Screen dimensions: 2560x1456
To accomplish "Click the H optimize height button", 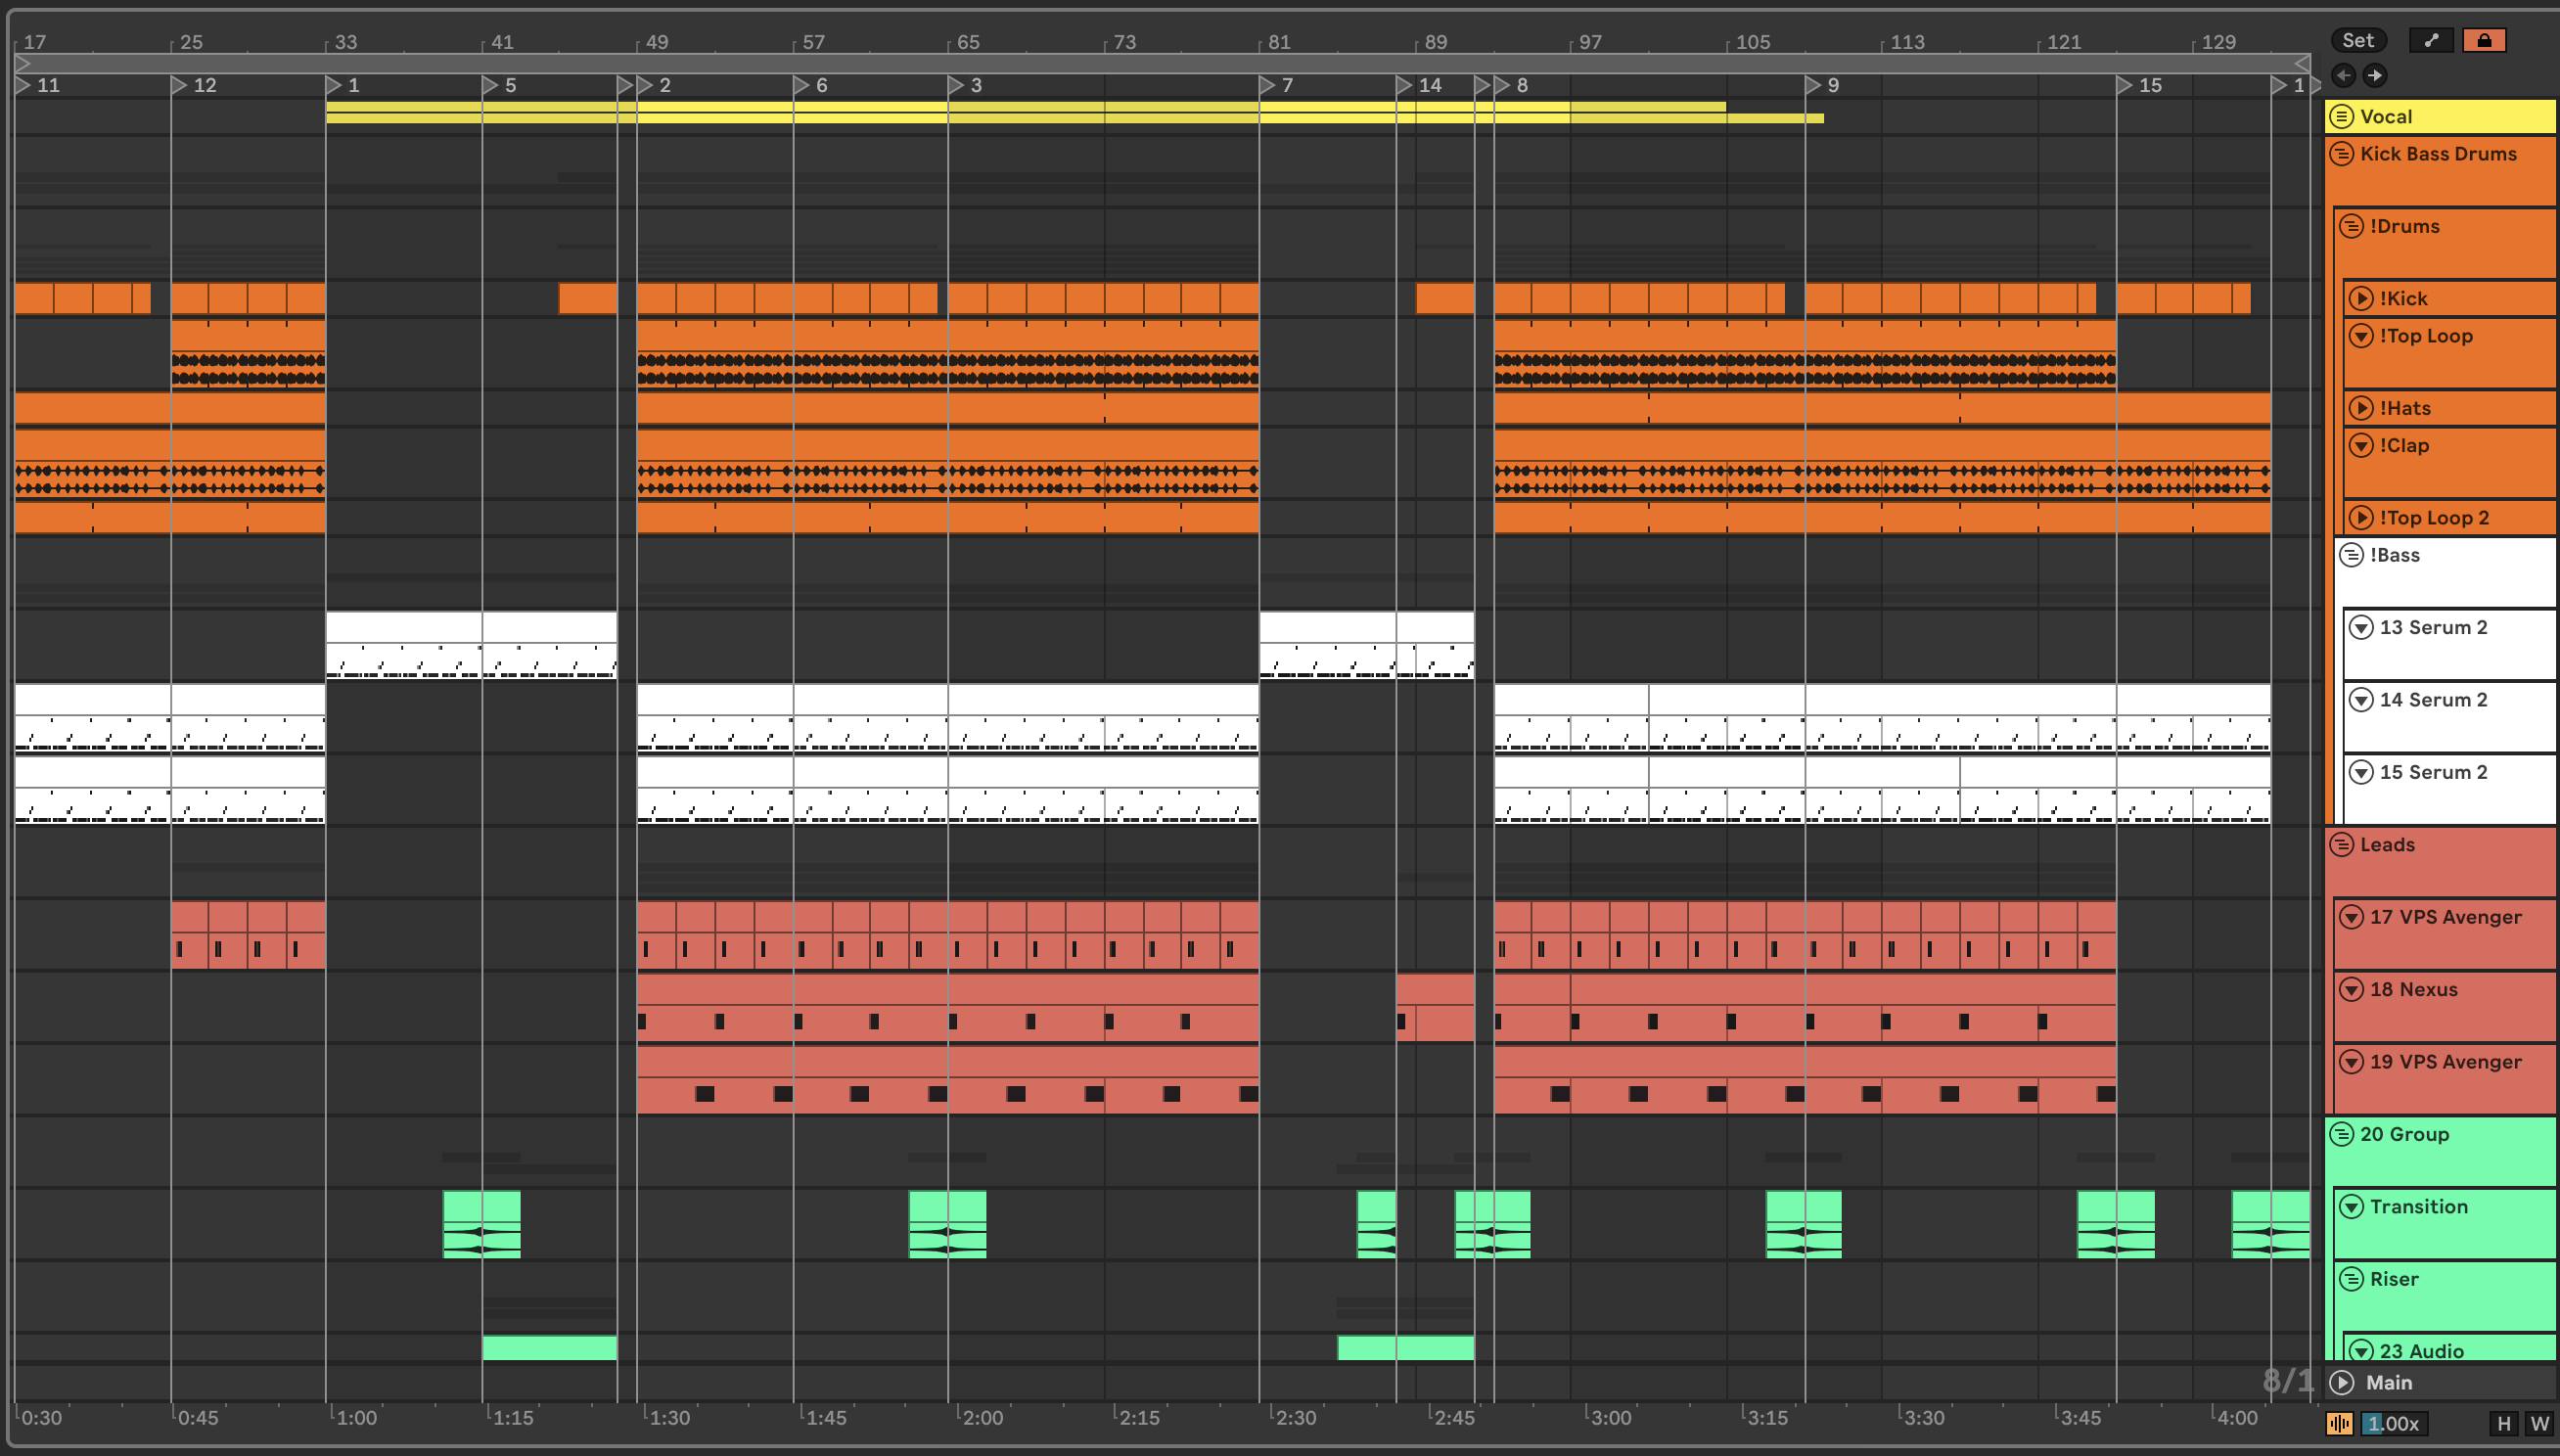I will click(x=2503, y=1423).
